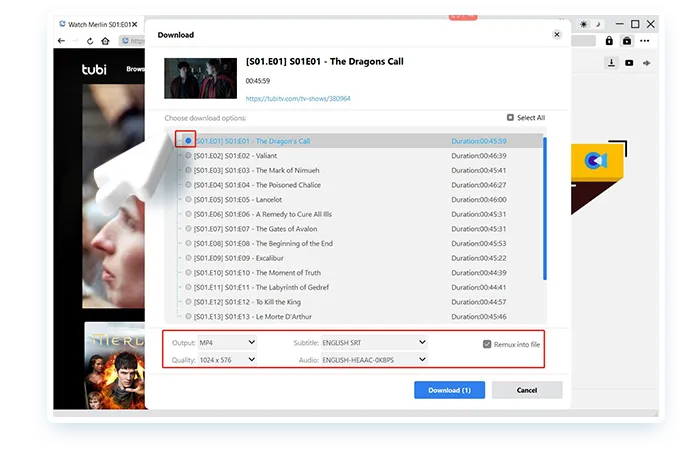Select S01E08 Beginning of the End radio
The width and height of the screenshot is (684, 449).
pyautogui.click(x=188, y=243)
